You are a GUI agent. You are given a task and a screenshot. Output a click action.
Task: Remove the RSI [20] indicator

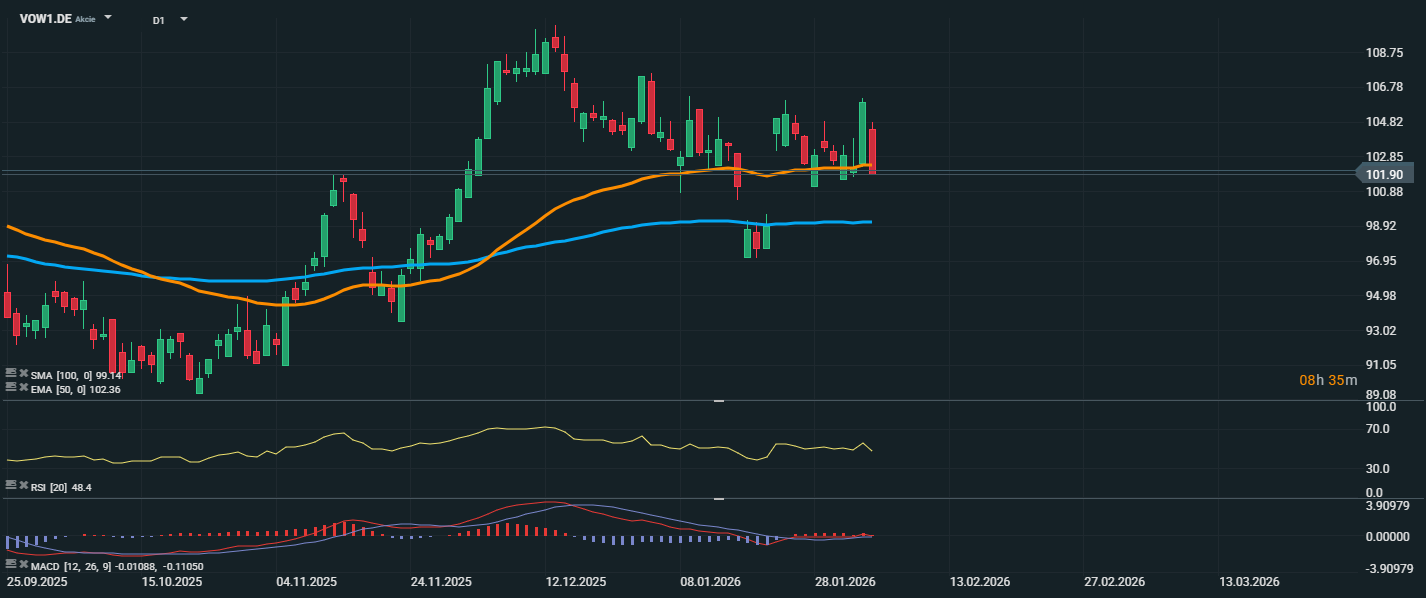(x=23, y=486)
